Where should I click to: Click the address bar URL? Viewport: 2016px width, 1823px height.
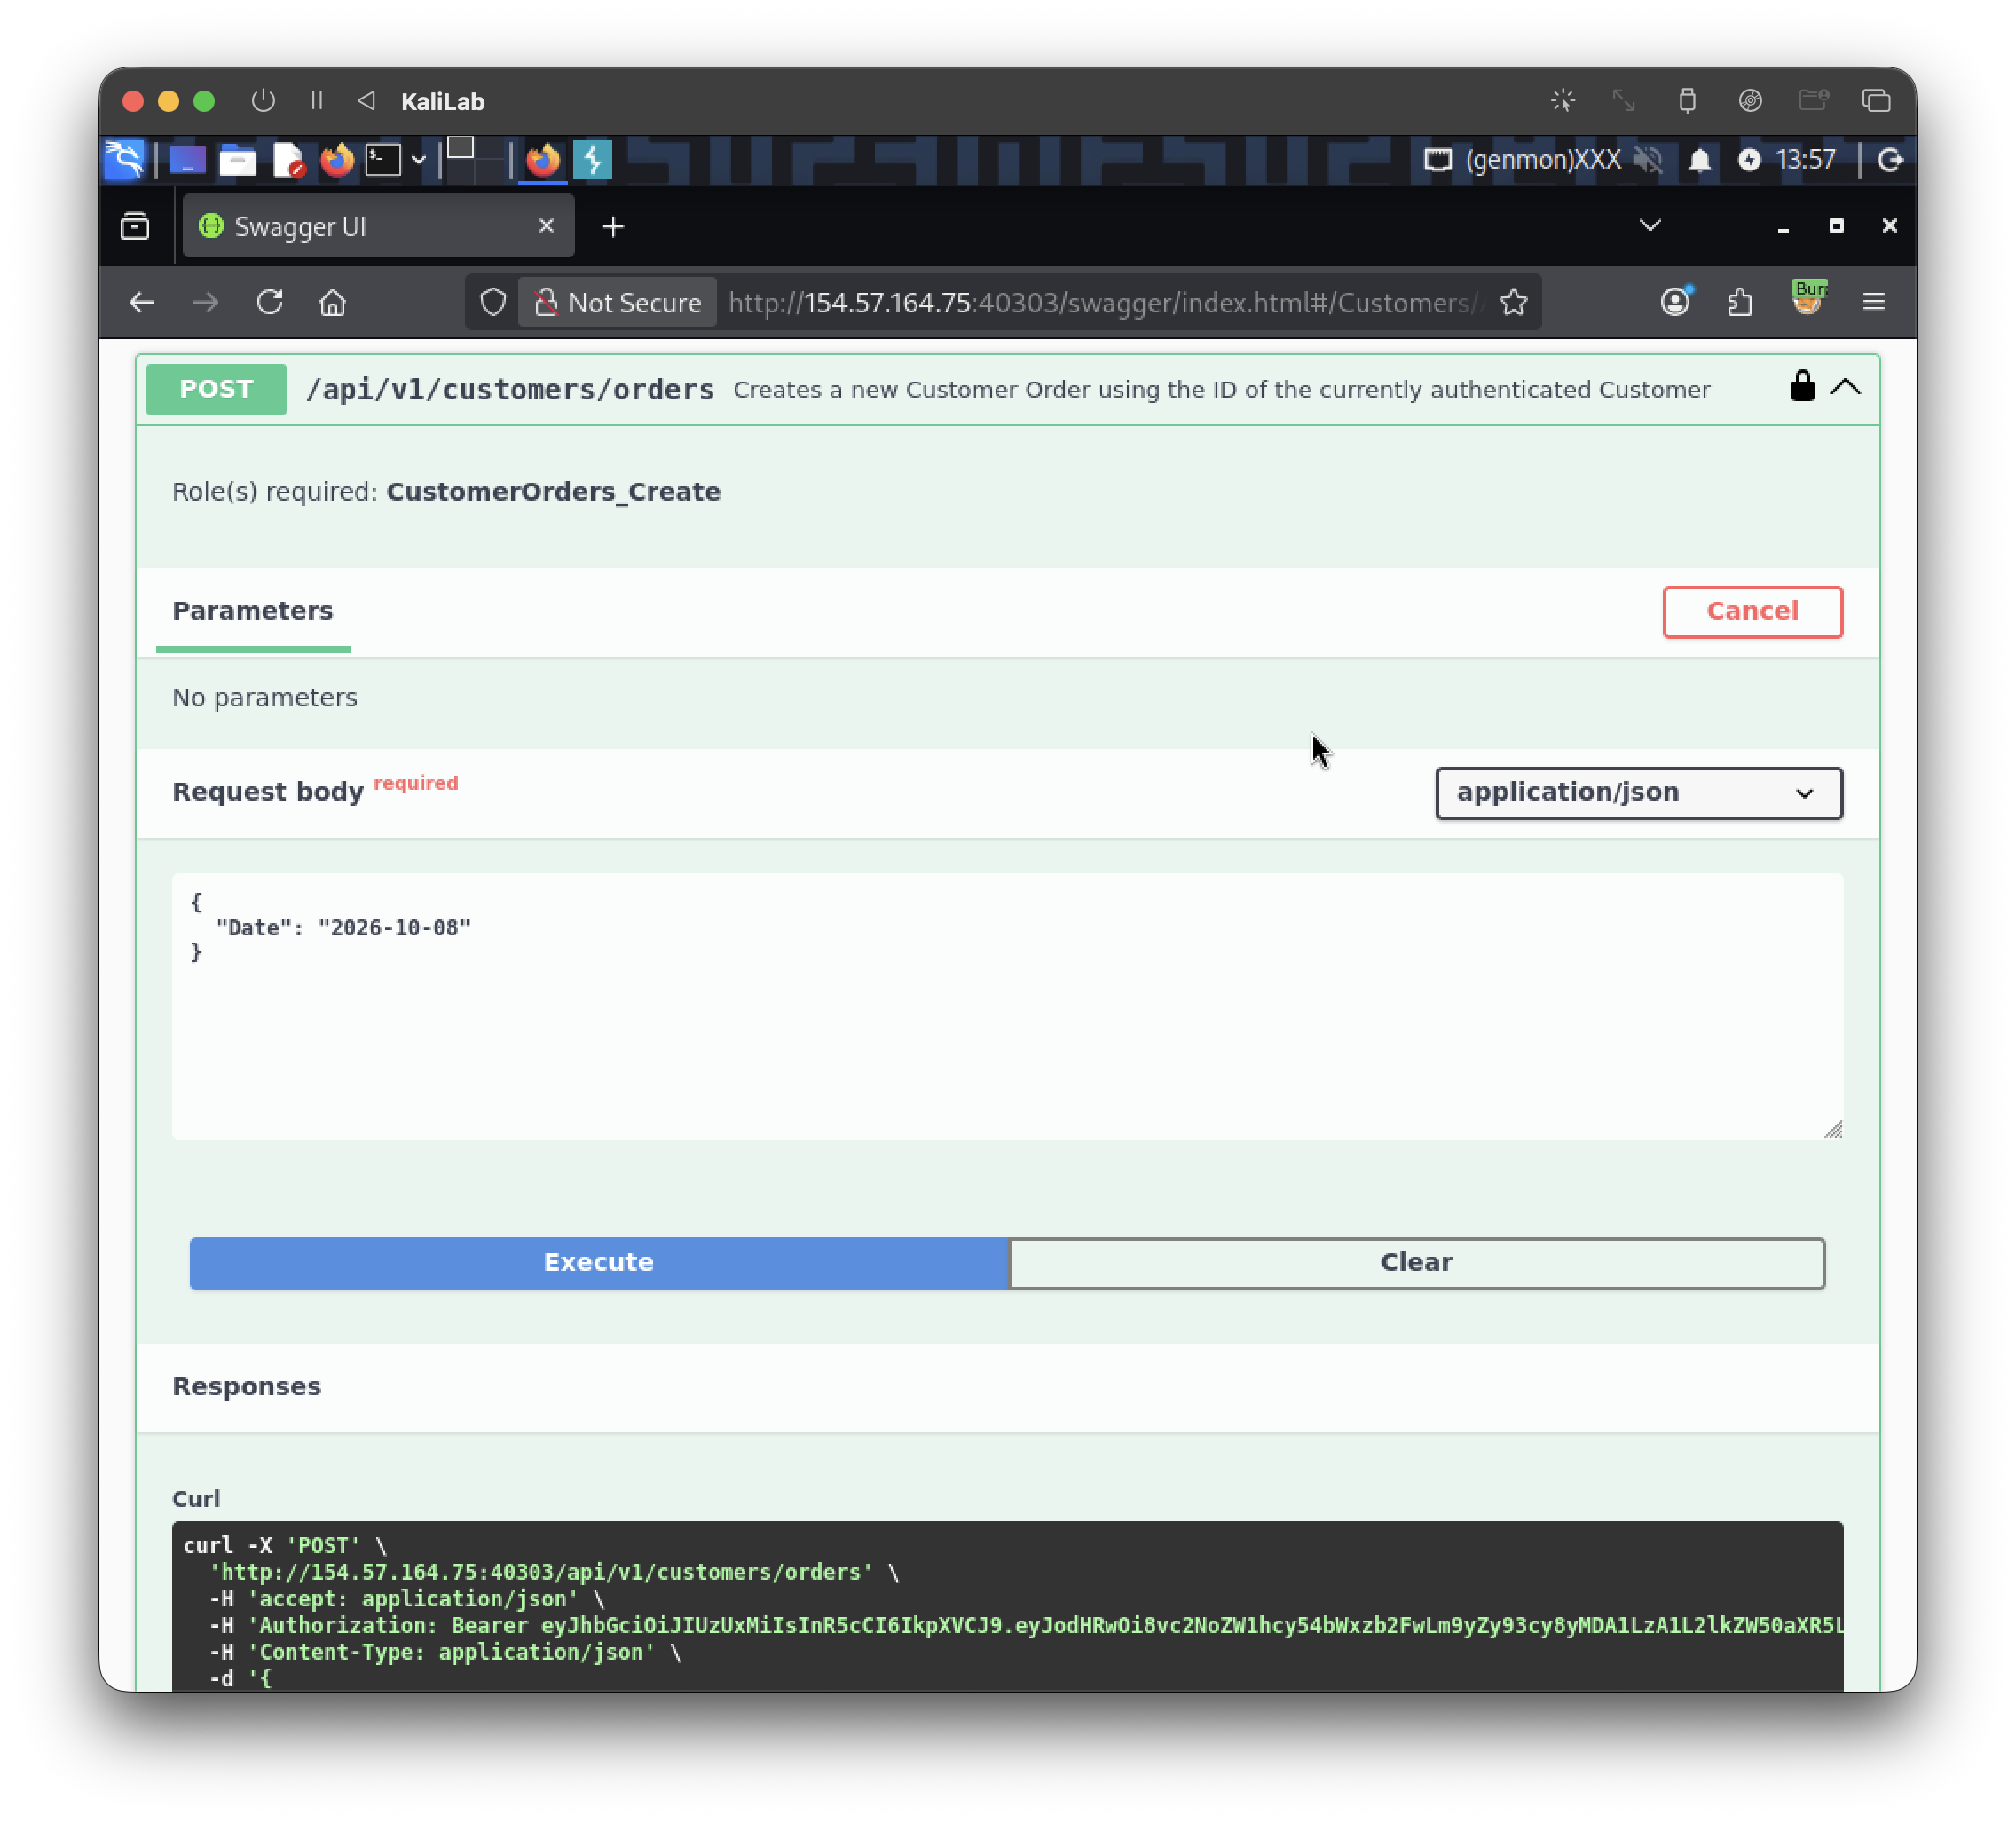click(1105, 302)
